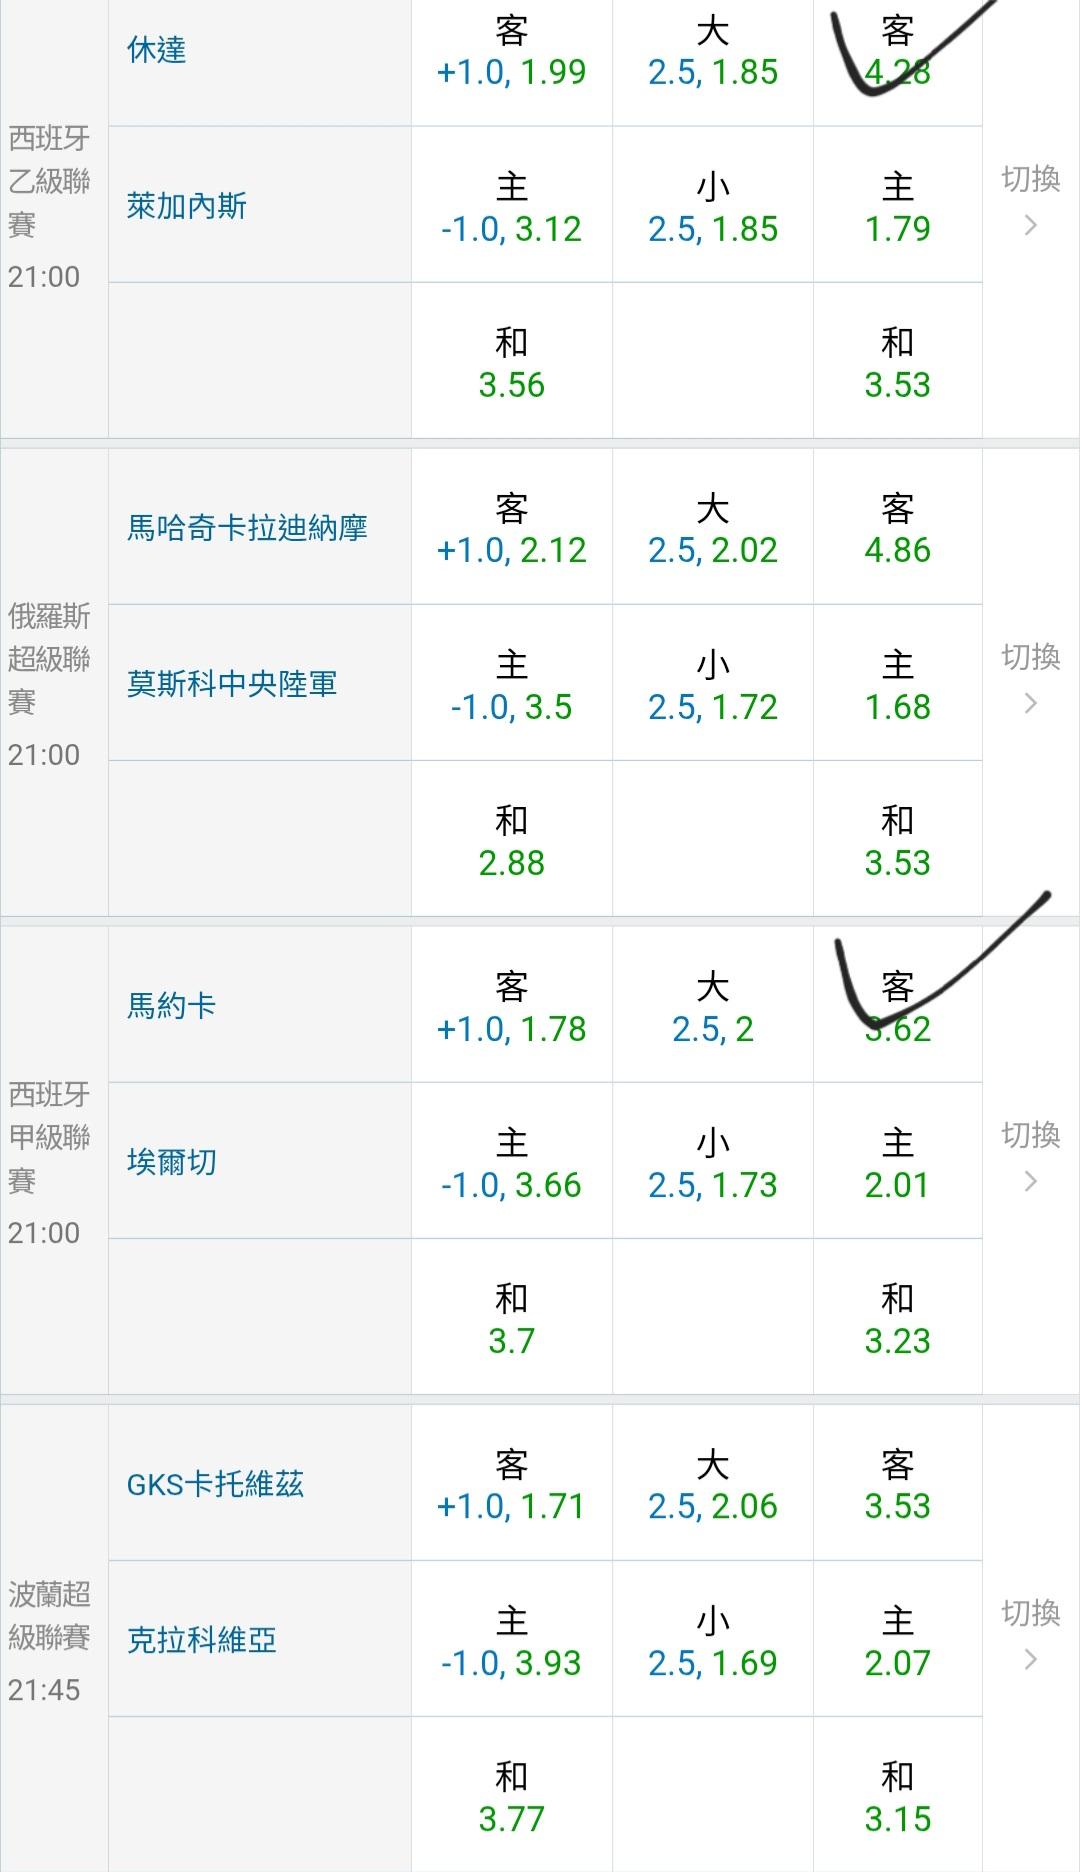Select away win odds 4.86
The height and width of the screenshot is (1872, 1080).
click(x=897, y=530)
